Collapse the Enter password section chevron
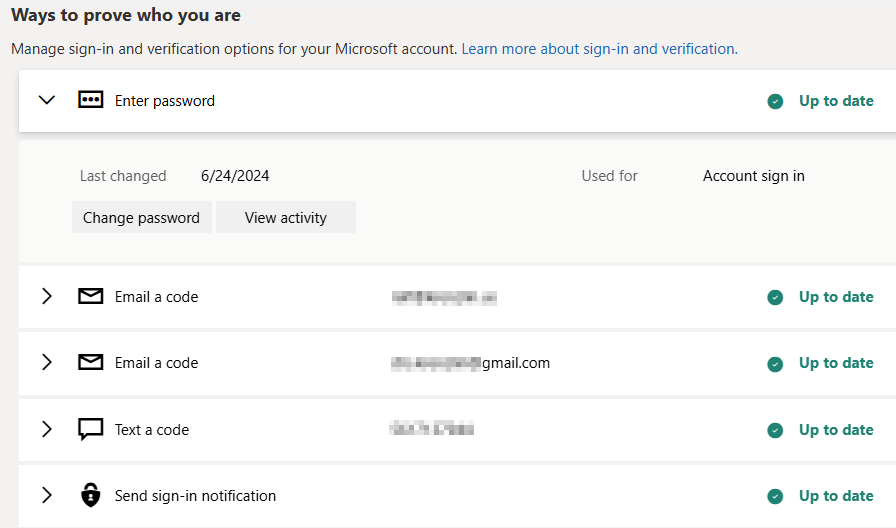The width and height of the screenshot is (896, 528). 46,100
